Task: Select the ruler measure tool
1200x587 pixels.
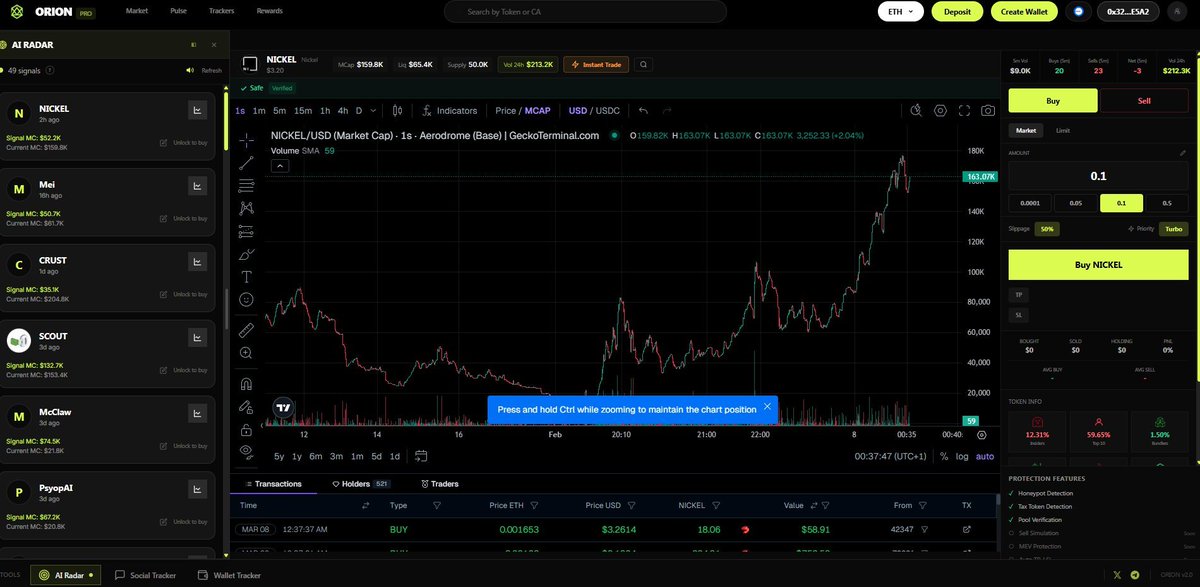Action: [246, 329]
